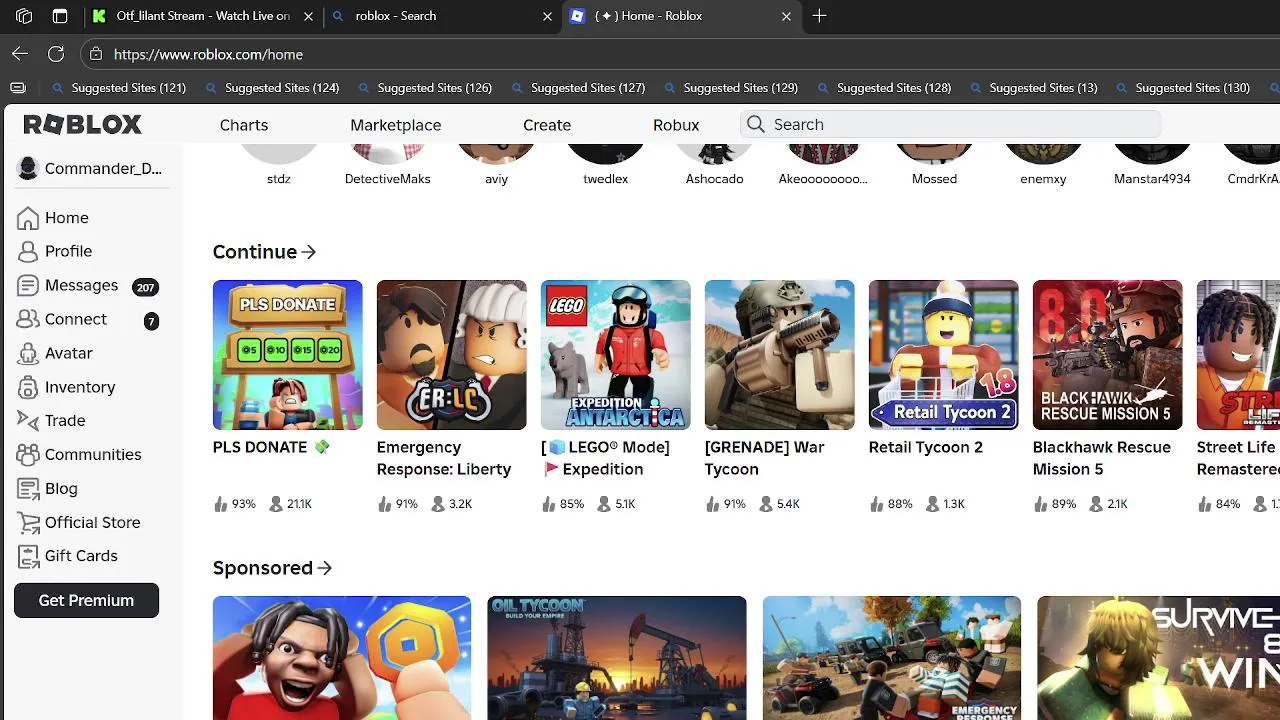Close the roblox - Search browser tab
The image size is (1280, 720).
tap(547, 16)
